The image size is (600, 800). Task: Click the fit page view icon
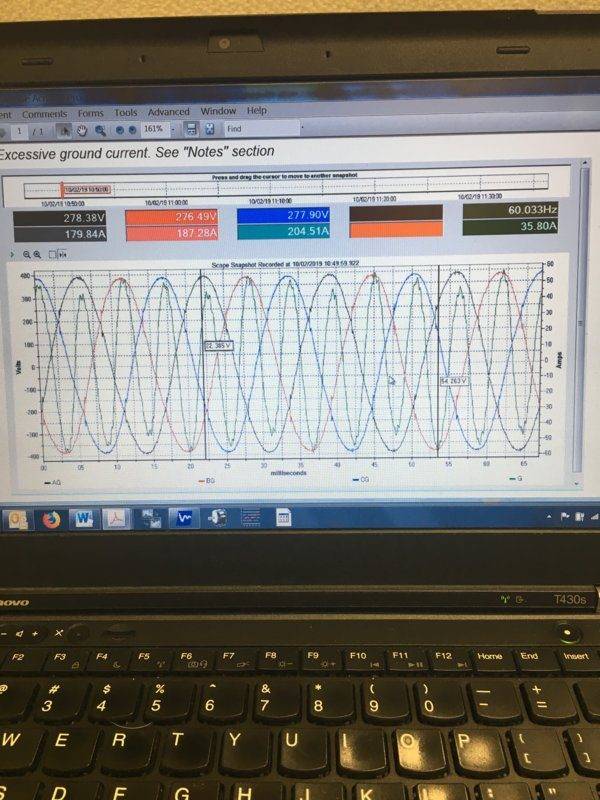point(210,129)
